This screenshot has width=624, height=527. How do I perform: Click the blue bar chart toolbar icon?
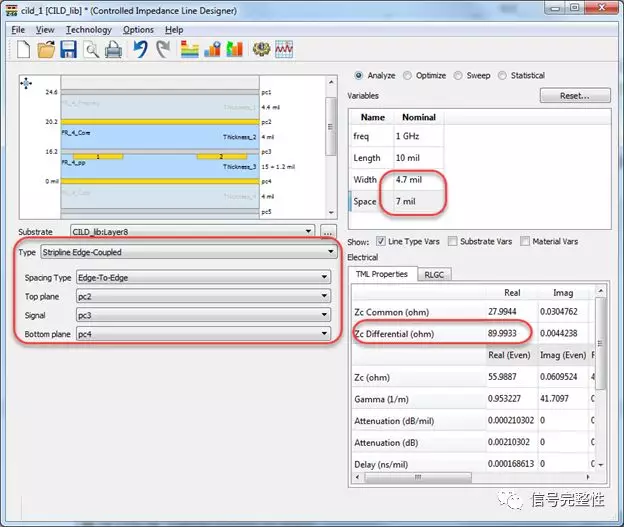(212, 50)
